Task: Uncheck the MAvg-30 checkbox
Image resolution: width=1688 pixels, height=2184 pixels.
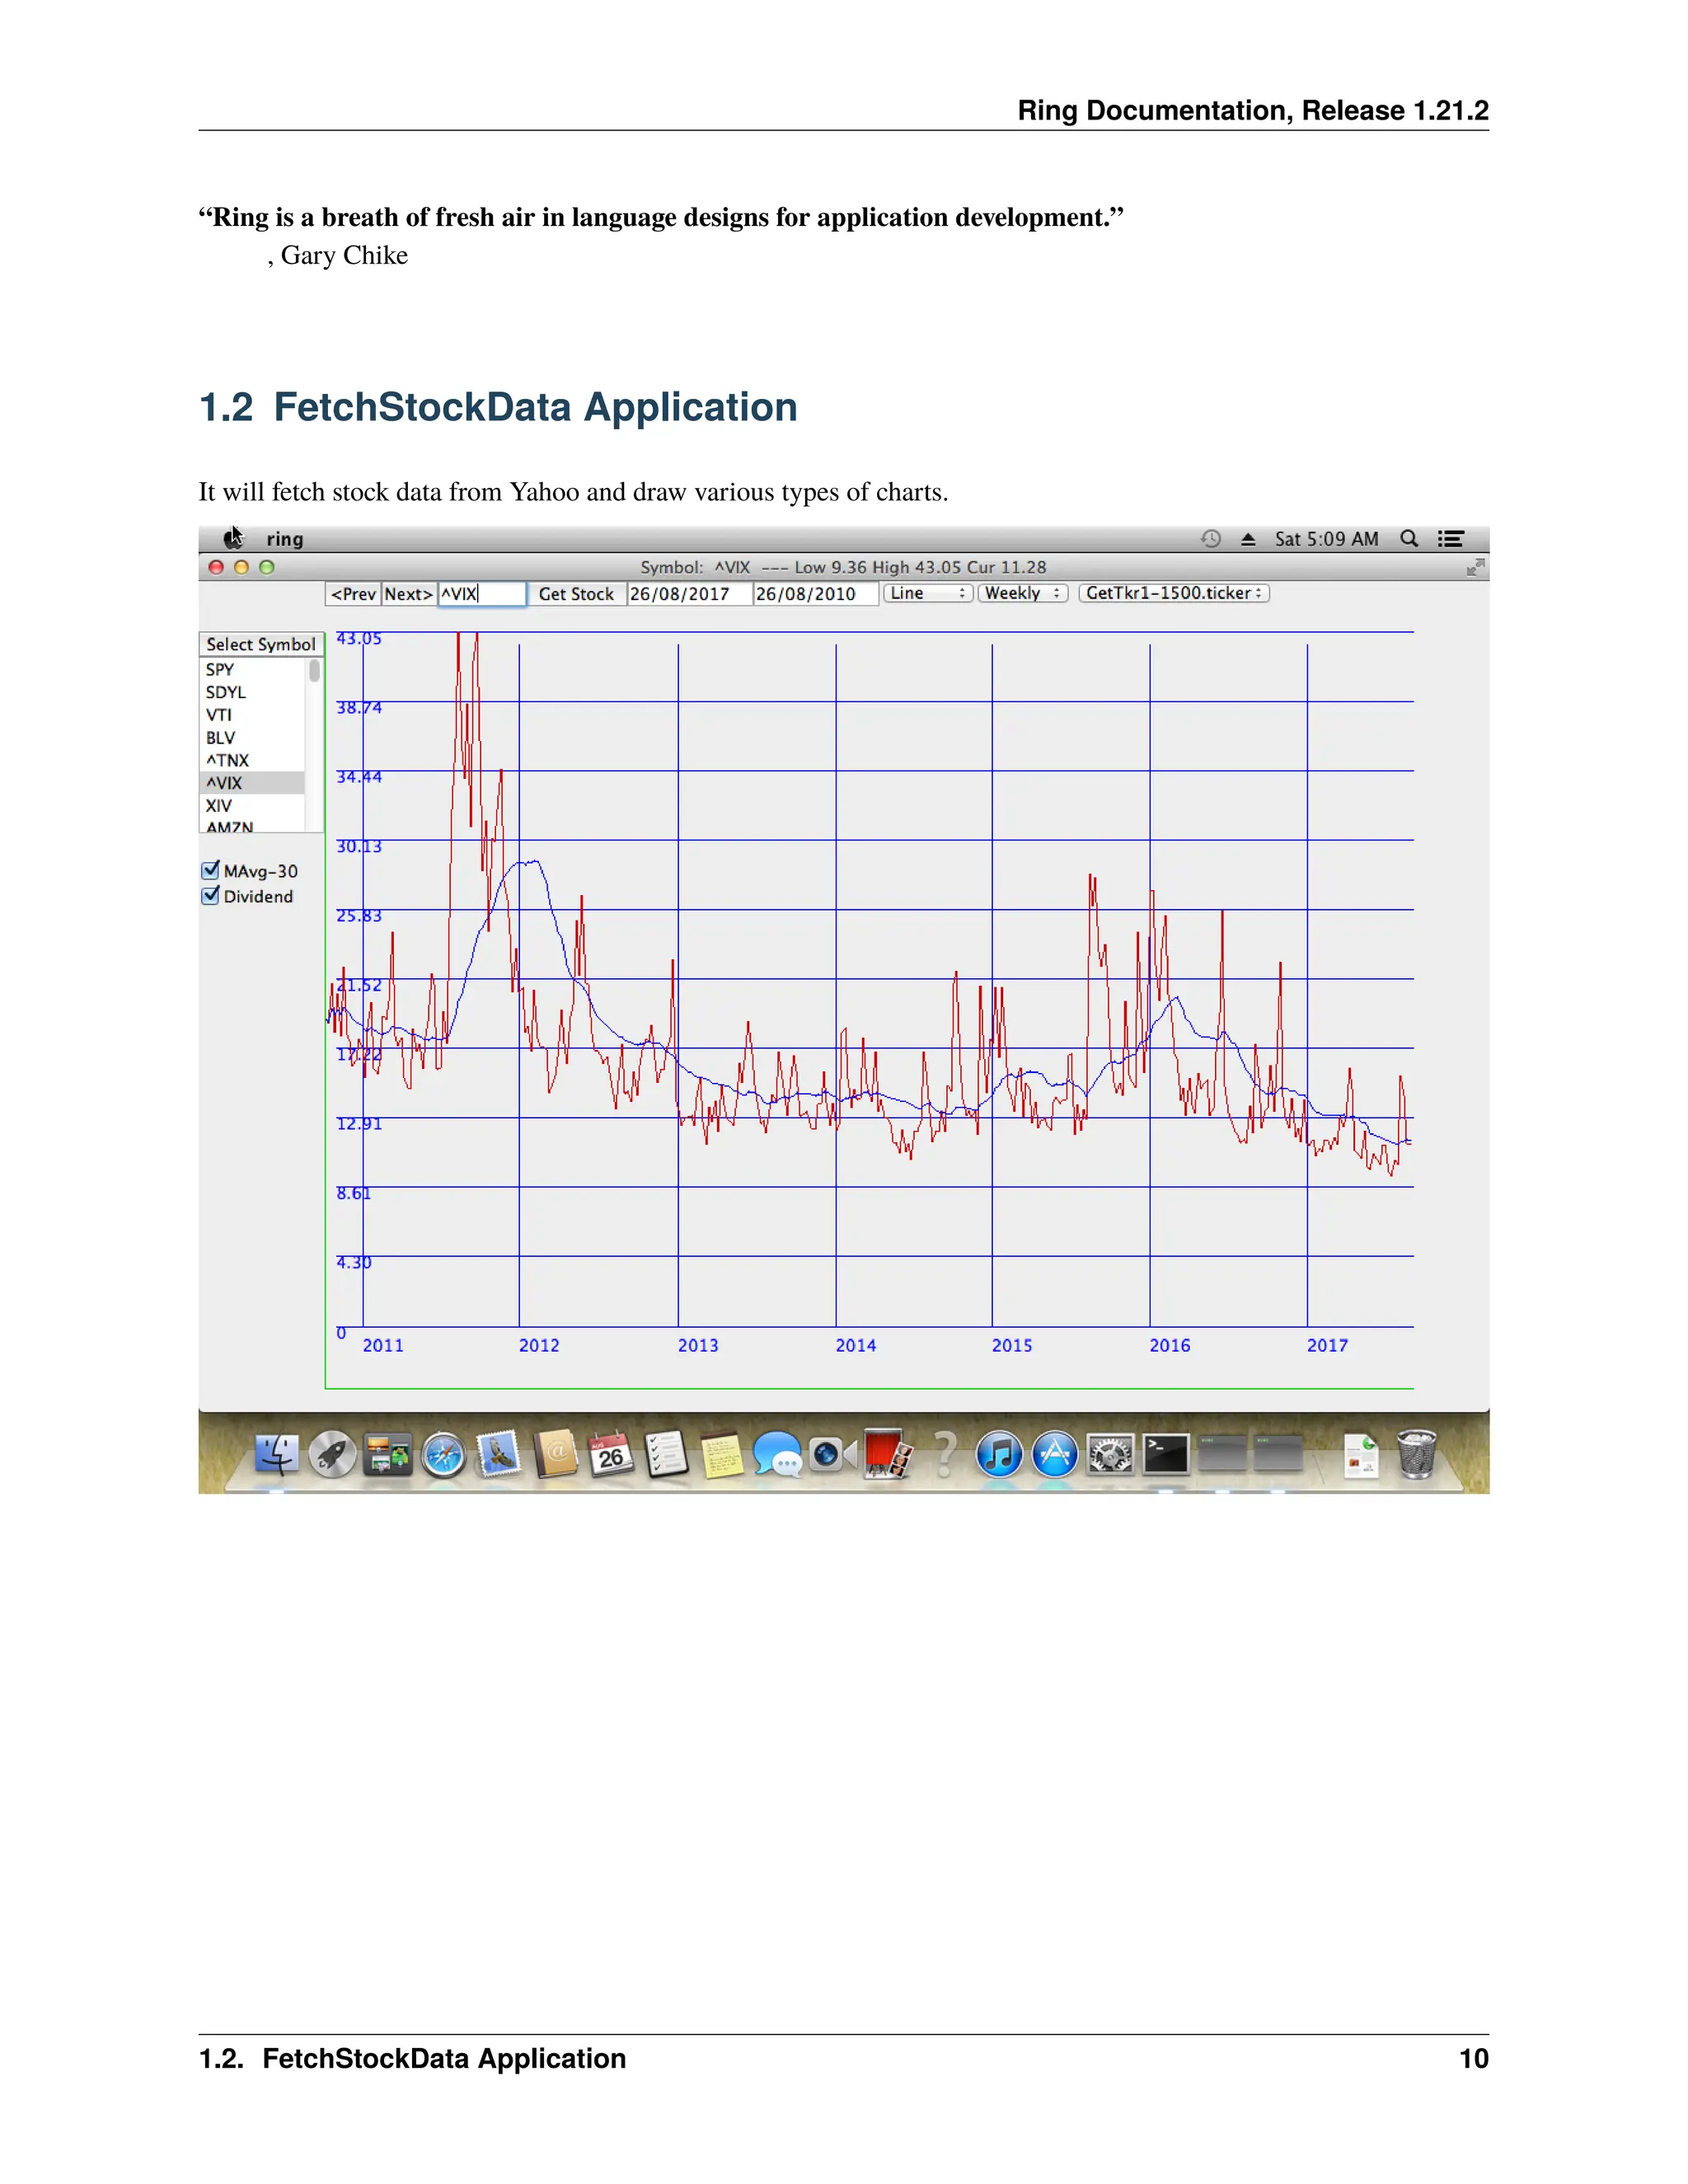Action: coord(210,871)
